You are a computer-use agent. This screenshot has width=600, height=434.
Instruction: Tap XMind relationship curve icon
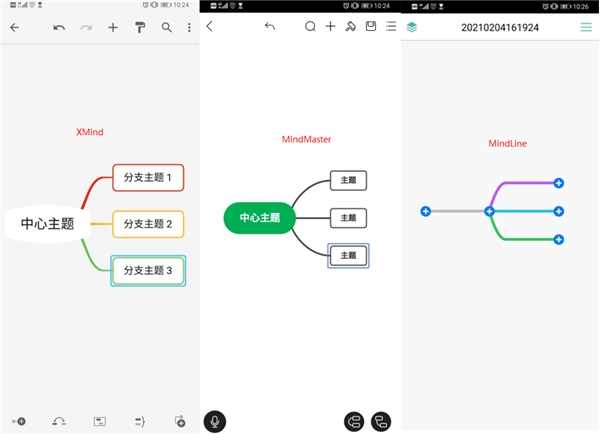59,421
